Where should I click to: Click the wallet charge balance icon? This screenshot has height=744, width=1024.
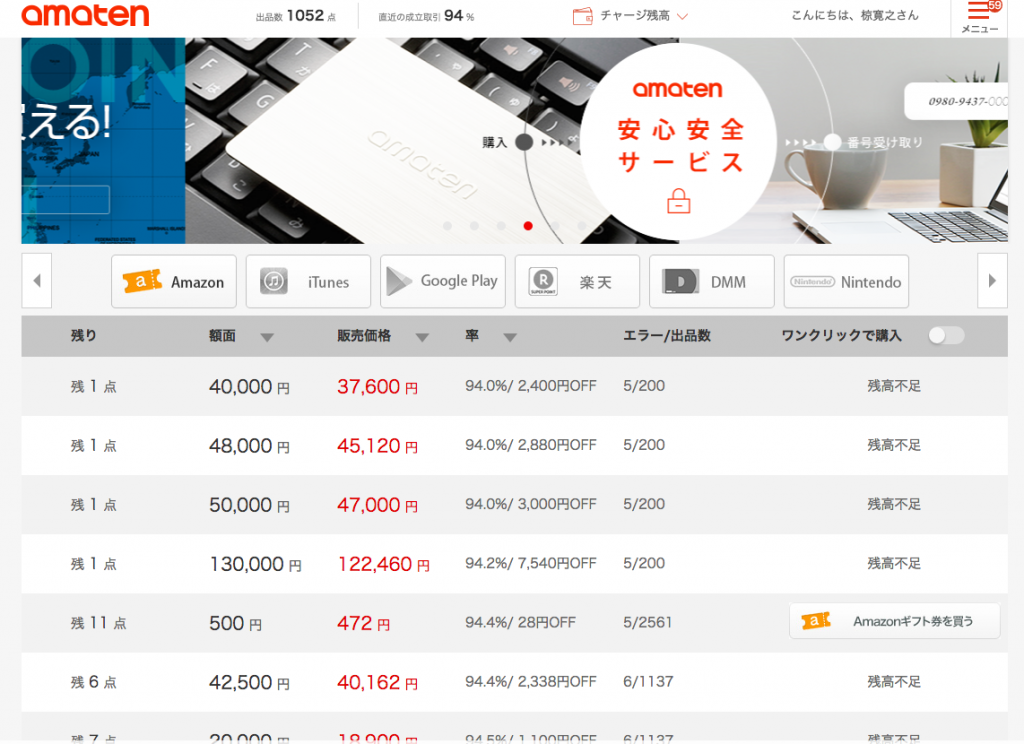coord(582,16)
